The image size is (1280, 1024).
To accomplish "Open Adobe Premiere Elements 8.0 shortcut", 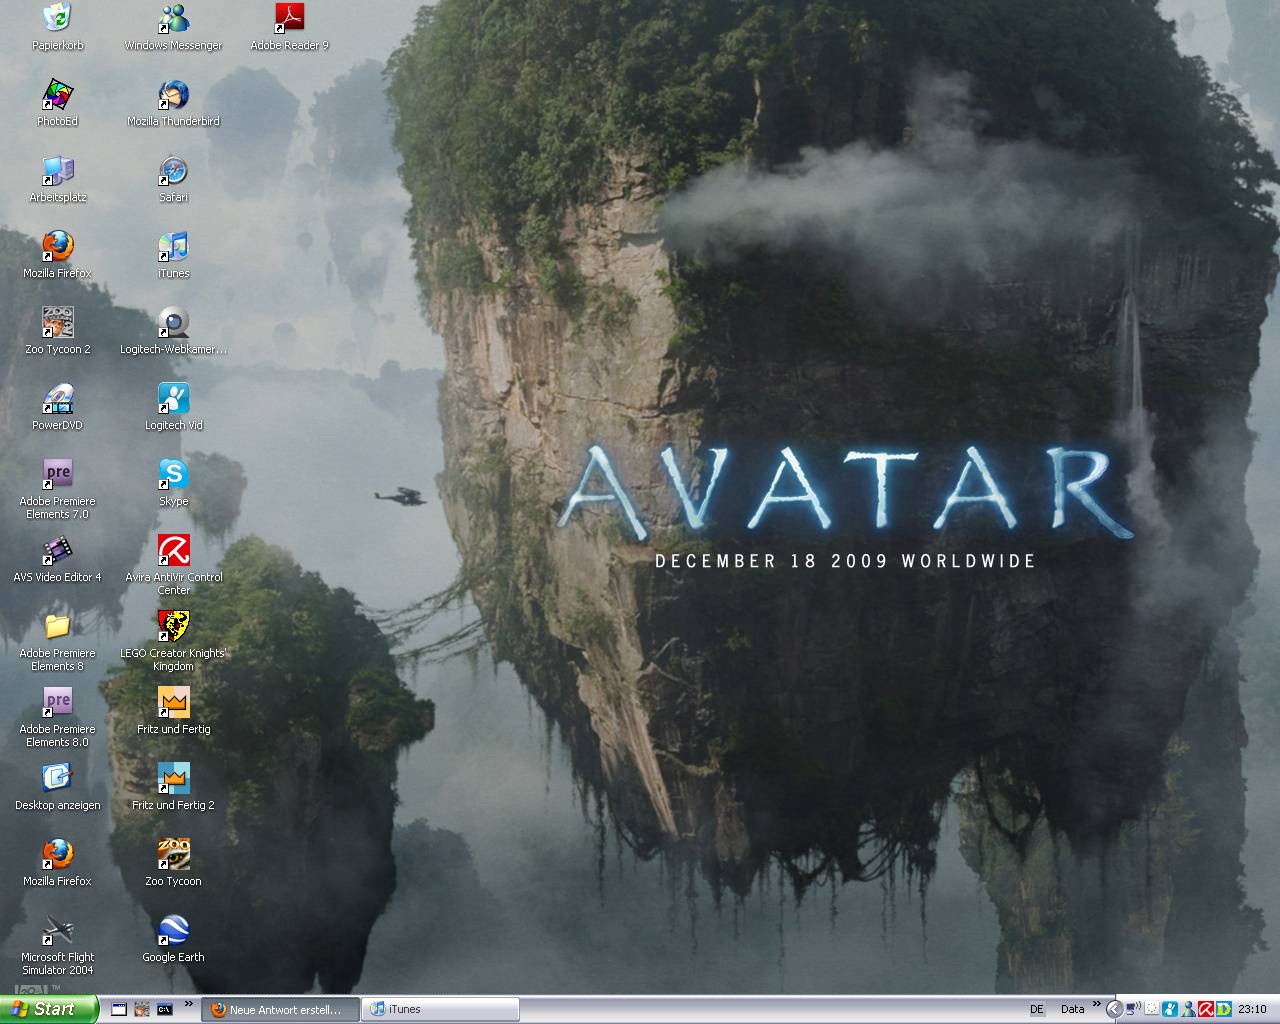I will tap(57, 717).
